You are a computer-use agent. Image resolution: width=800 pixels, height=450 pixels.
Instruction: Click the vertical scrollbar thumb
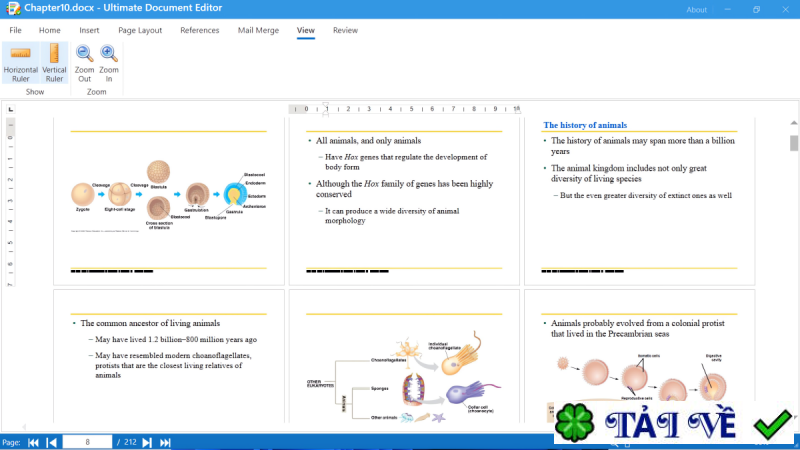[794, 143]
